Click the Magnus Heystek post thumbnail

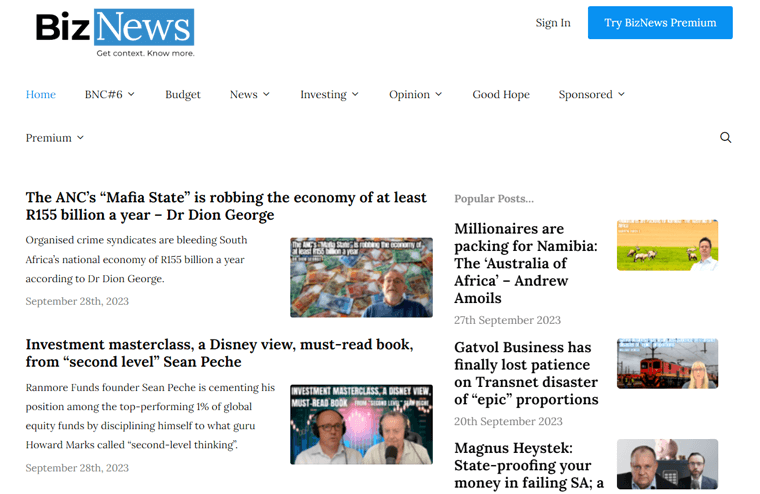point(667,464)
